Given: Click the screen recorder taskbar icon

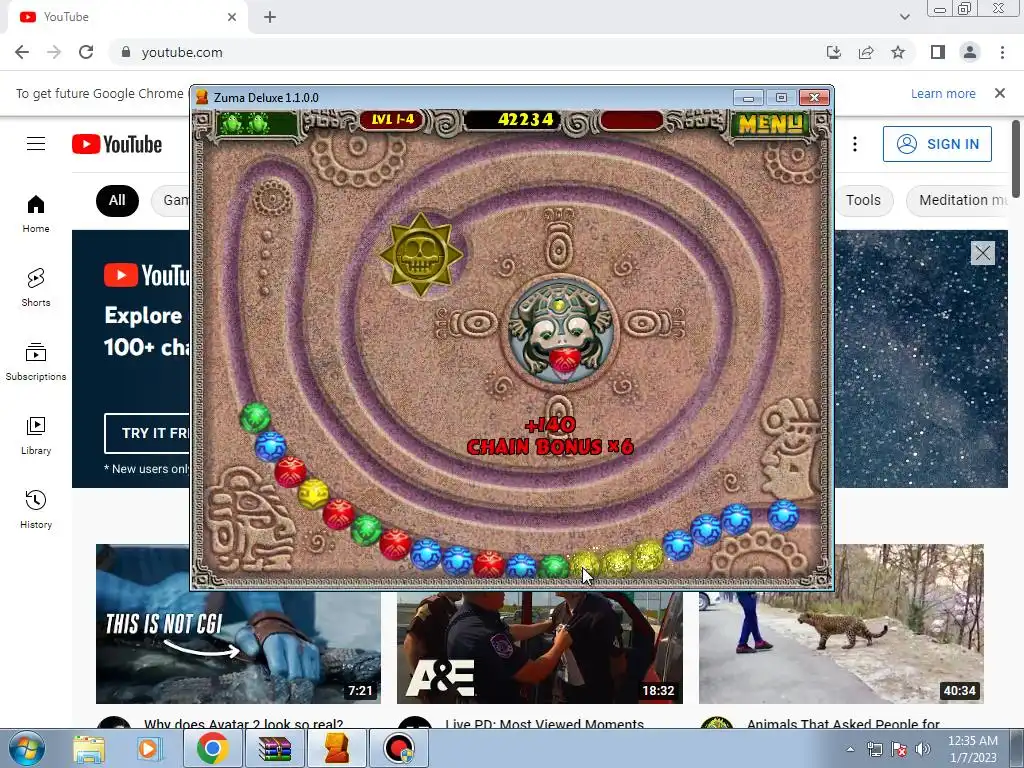Looking at the screenshot, I should [399, 748].
